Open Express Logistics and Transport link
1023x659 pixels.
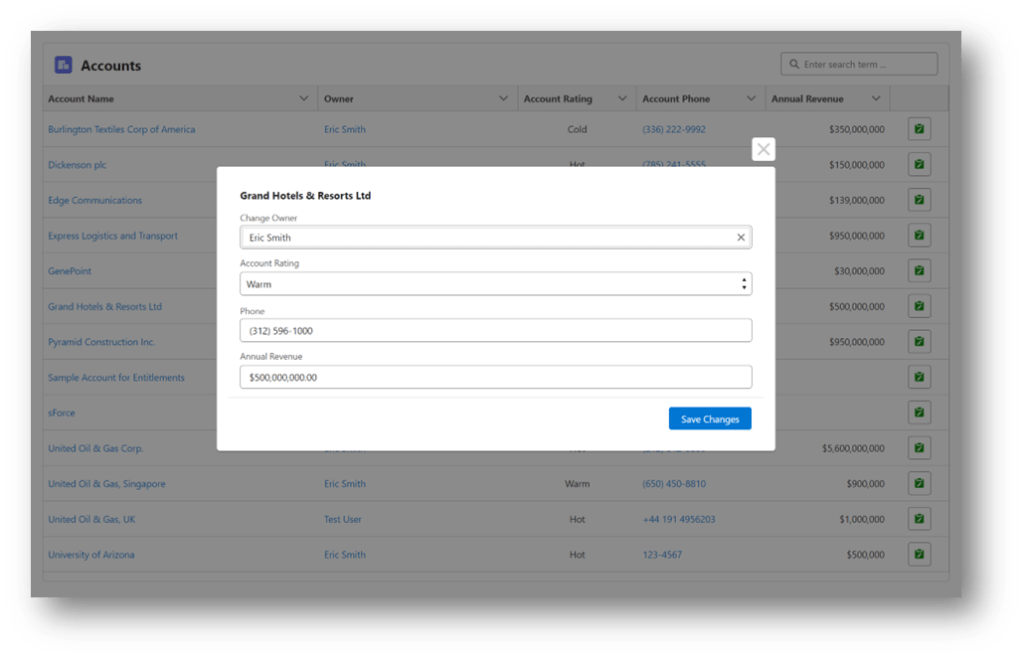pos(113,236)
